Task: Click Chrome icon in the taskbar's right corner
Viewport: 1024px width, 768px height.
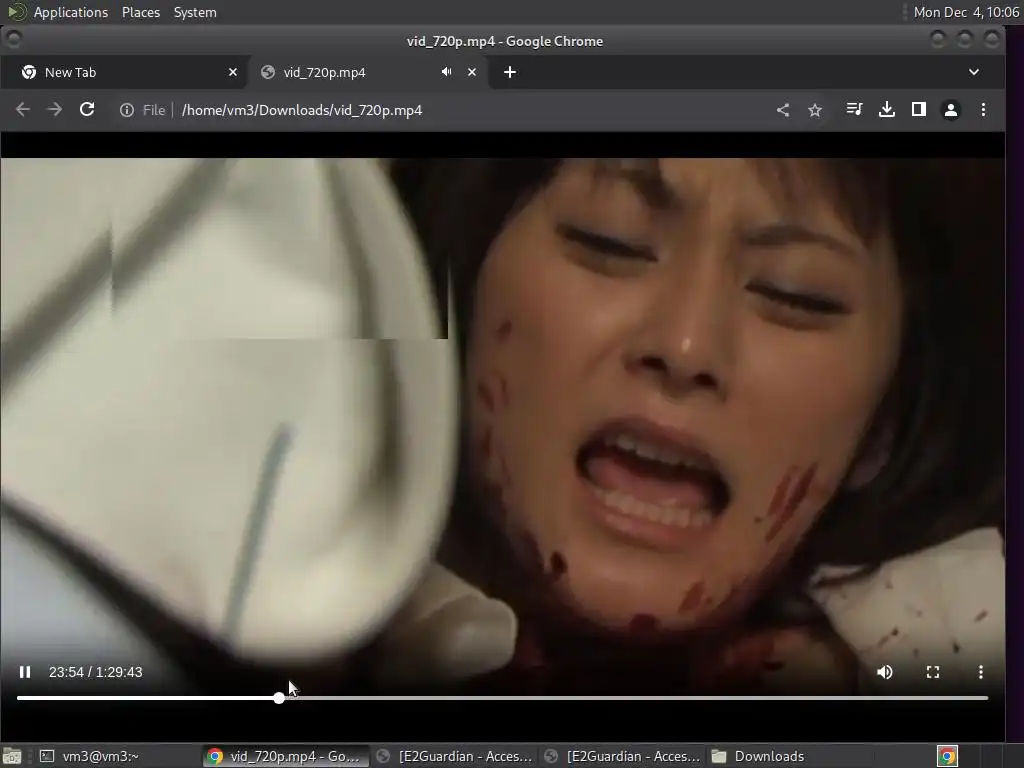Action: pyautogui.click(x=947, y=756)
